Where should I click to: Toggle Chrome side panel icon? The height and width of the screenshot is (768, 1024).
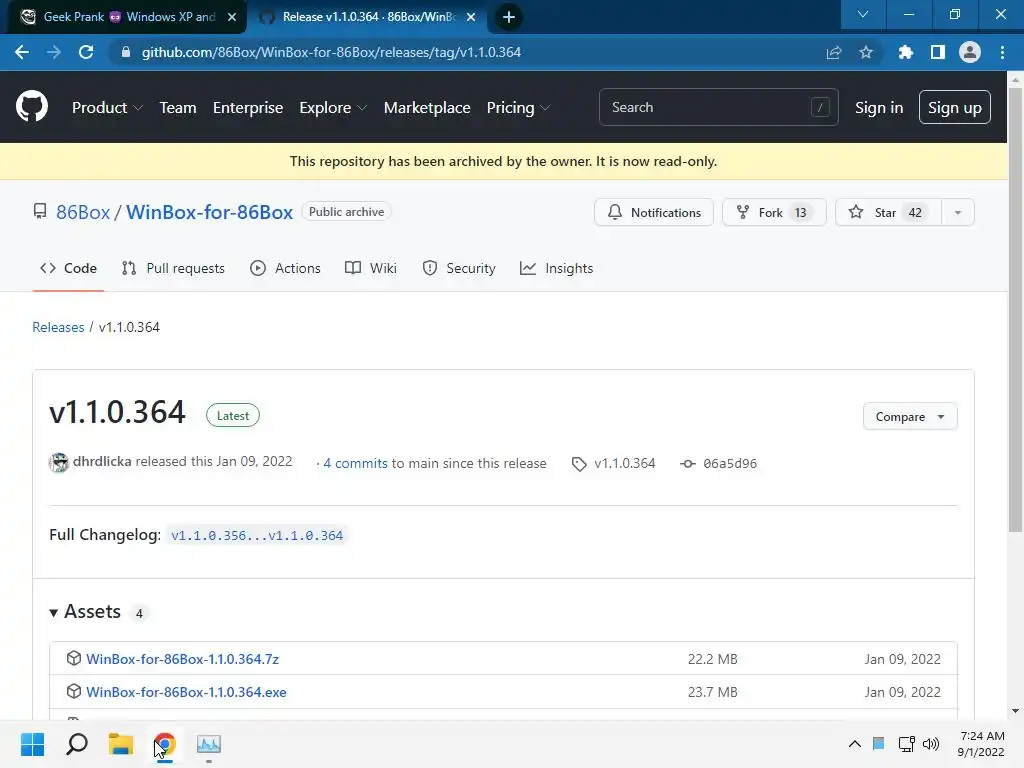point(938,52)
